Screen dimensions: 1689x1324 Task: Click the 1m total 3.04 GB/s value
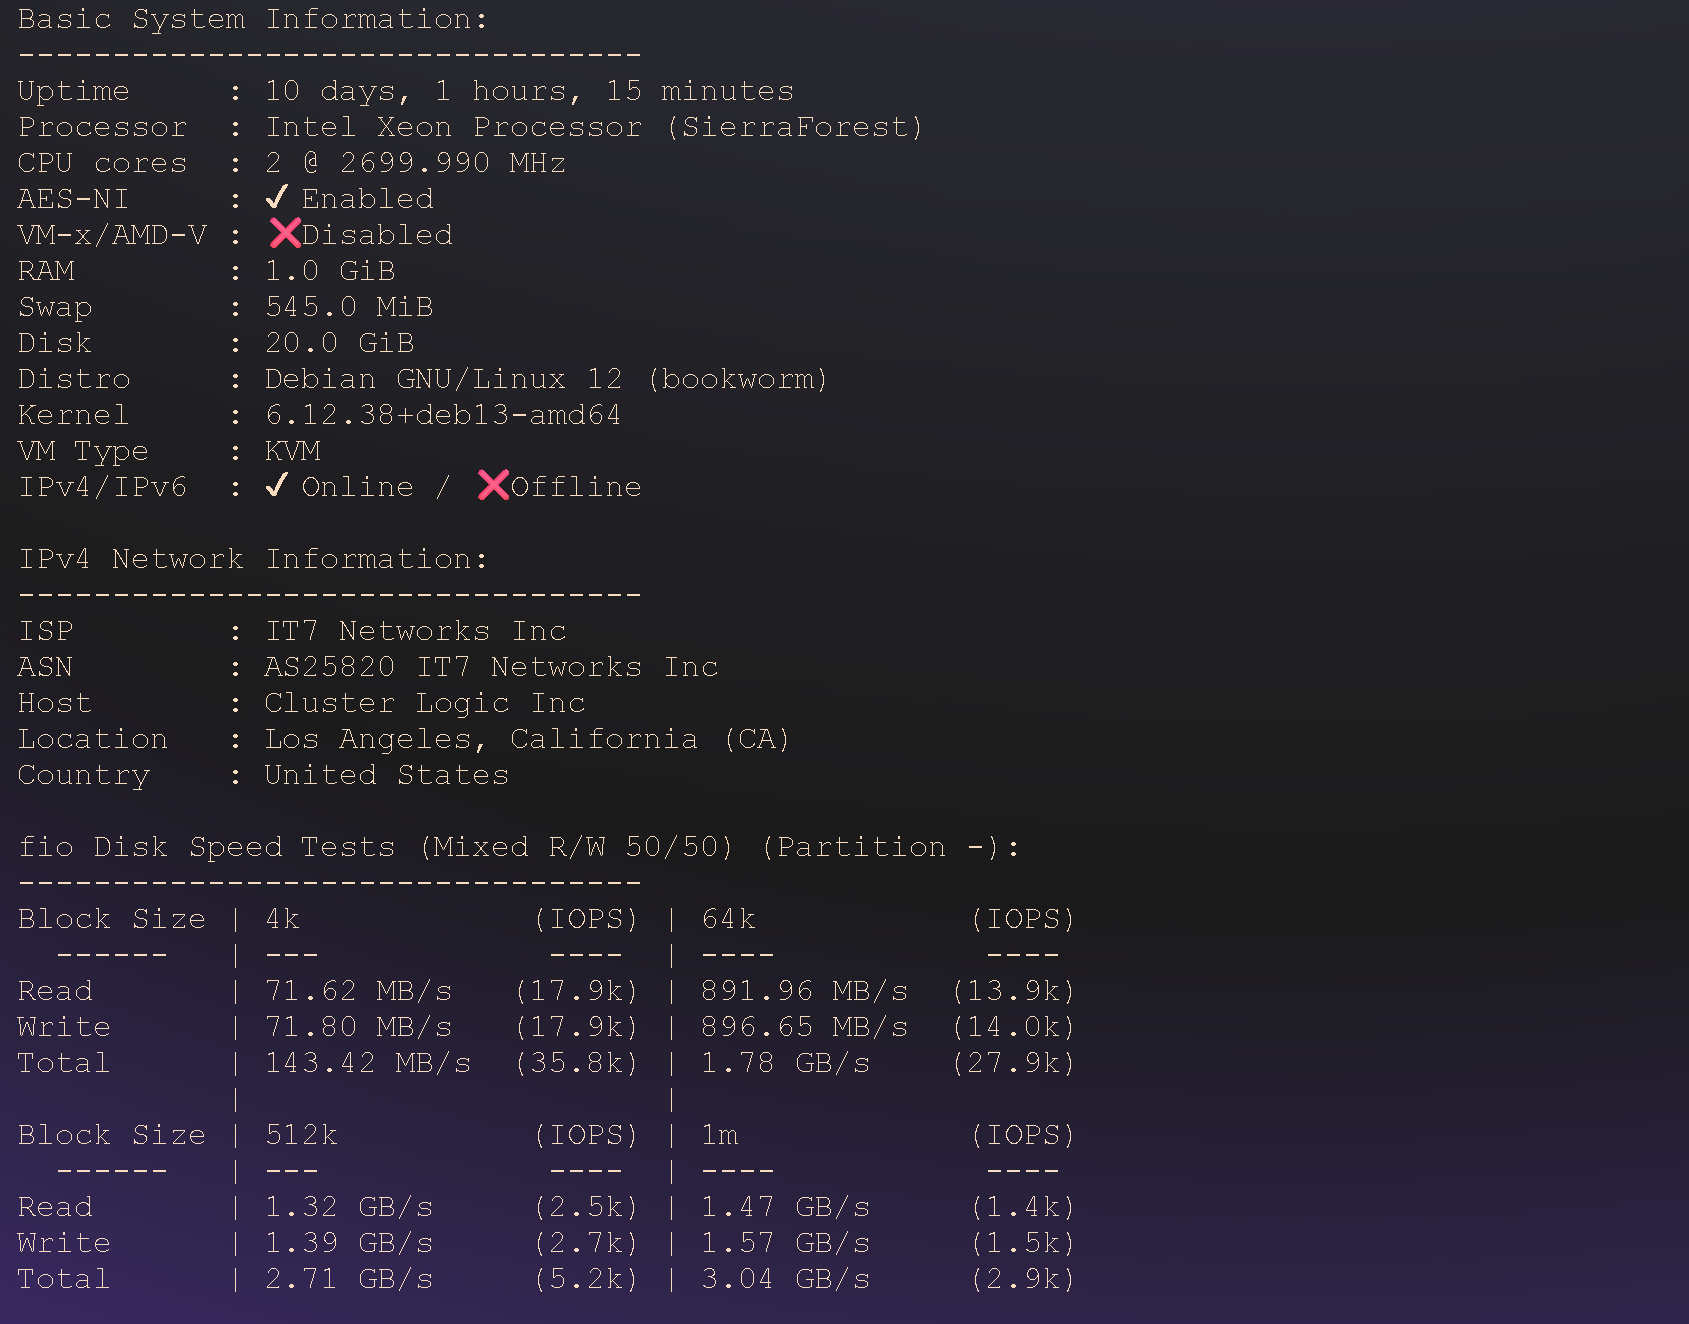pos(785,1279)
